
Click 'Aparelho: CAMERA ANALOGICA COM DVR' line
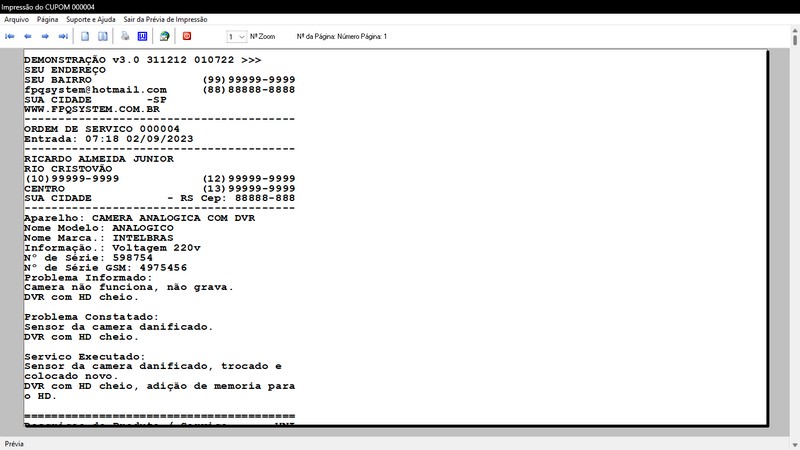139,218
